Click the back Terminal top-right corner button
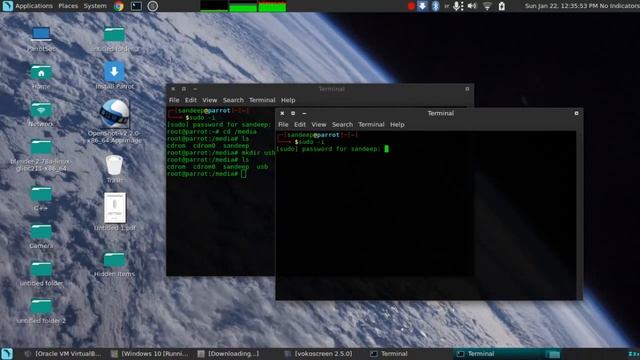Screen dimensions: 640x360 (x=467, y=89)
